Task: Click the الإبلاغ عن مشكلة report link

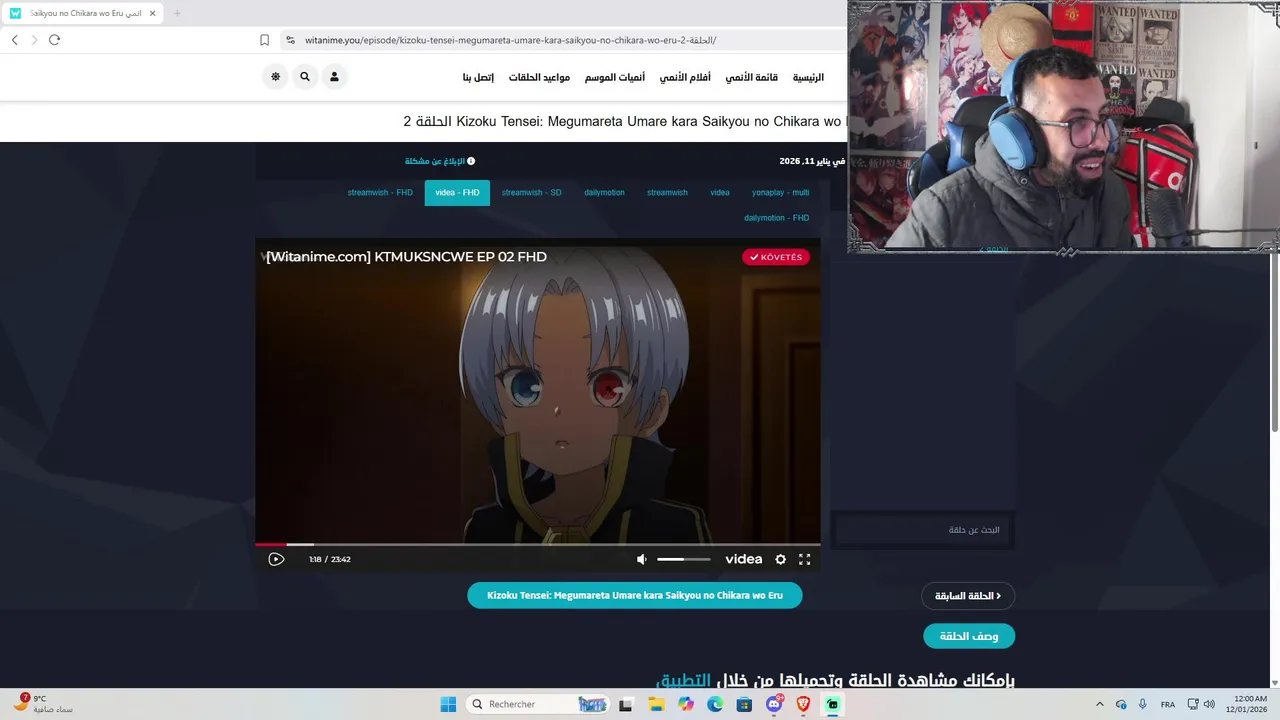Action: click(x=440, y=161)
